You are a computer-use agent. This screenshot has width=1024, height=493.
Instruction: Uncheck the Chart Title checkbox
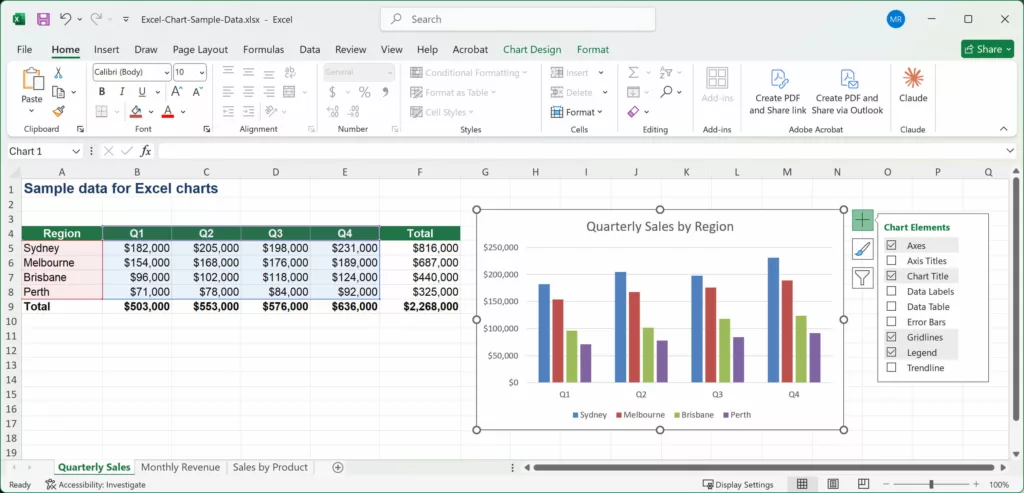click(x=891, y=276)
